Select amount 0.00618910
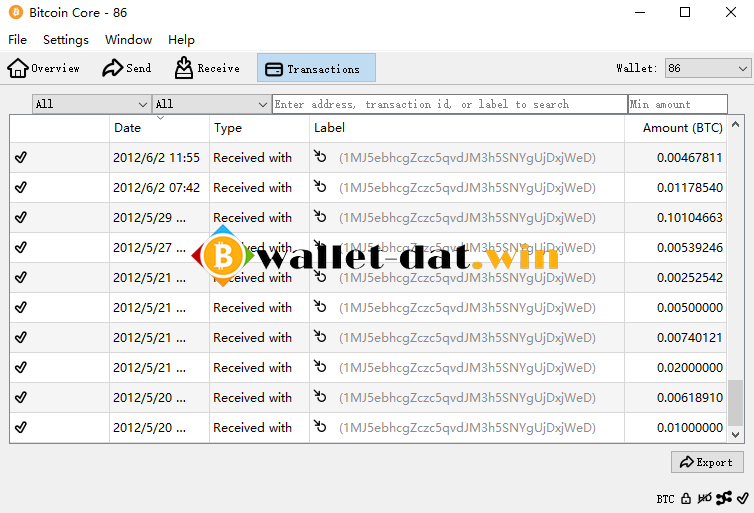Image resolution: width=754 pixels, height=513 pixels. point(690,398)
